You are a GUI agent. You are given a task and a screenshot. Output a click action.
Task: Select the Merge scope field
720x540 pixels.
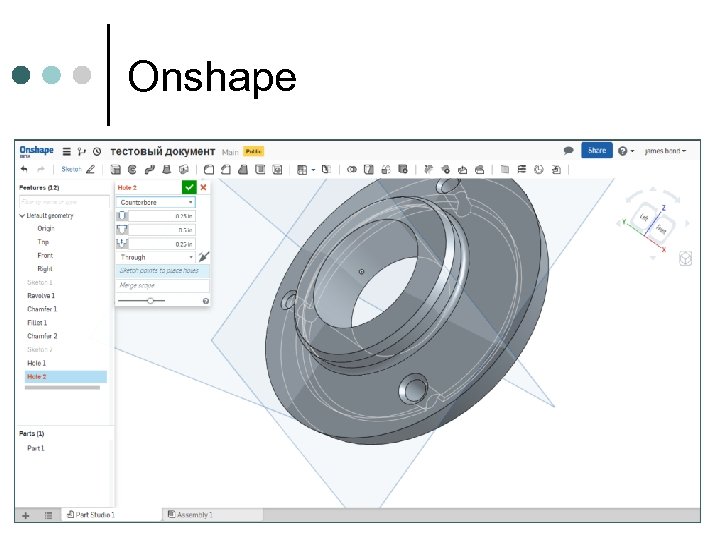pyautogui.click(x=163, y=286)
